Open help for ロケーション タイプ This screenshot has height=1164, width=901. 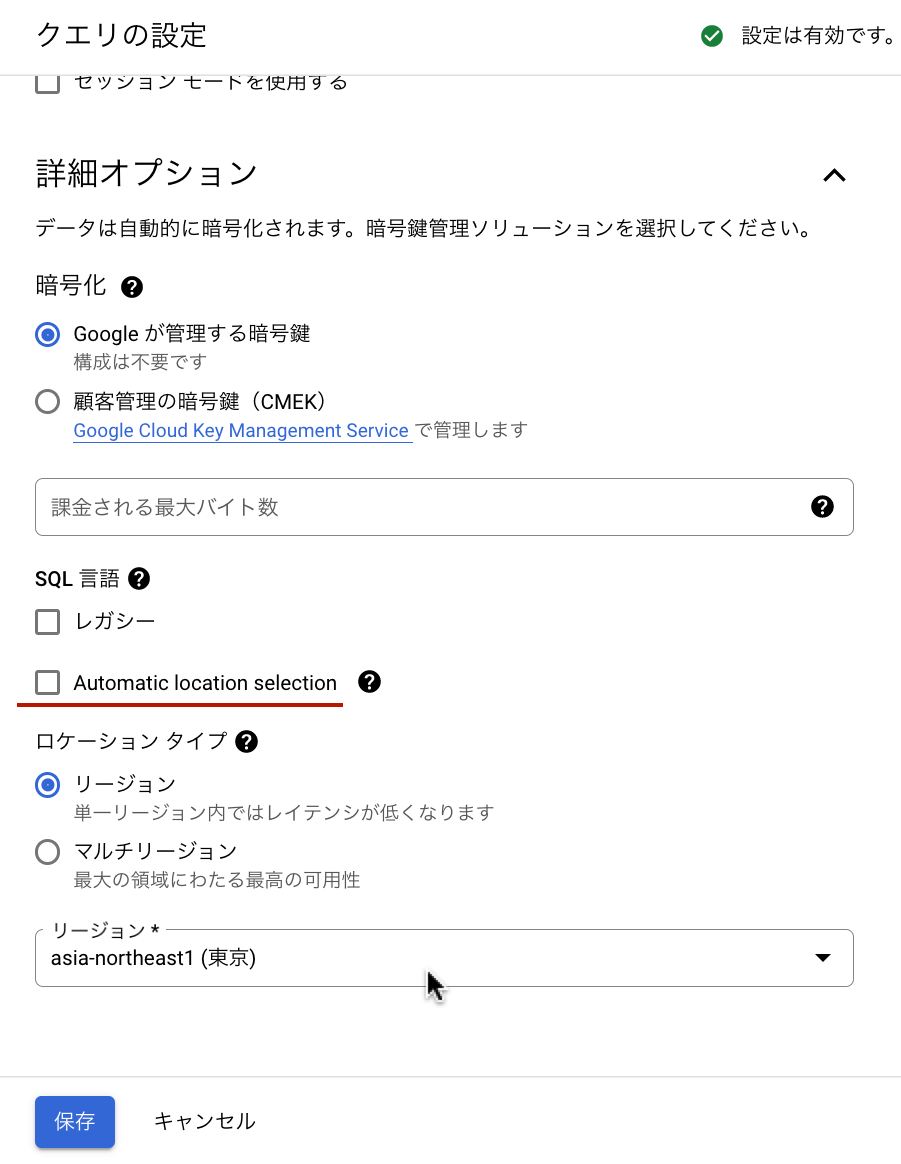[245, 741]
